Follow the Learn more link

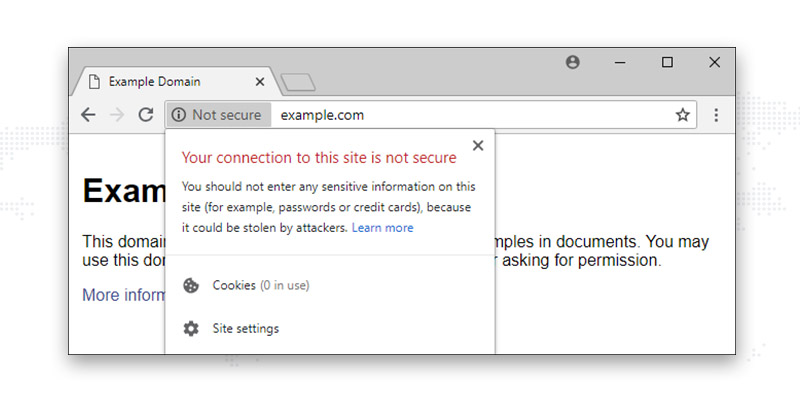pos(383,228)
